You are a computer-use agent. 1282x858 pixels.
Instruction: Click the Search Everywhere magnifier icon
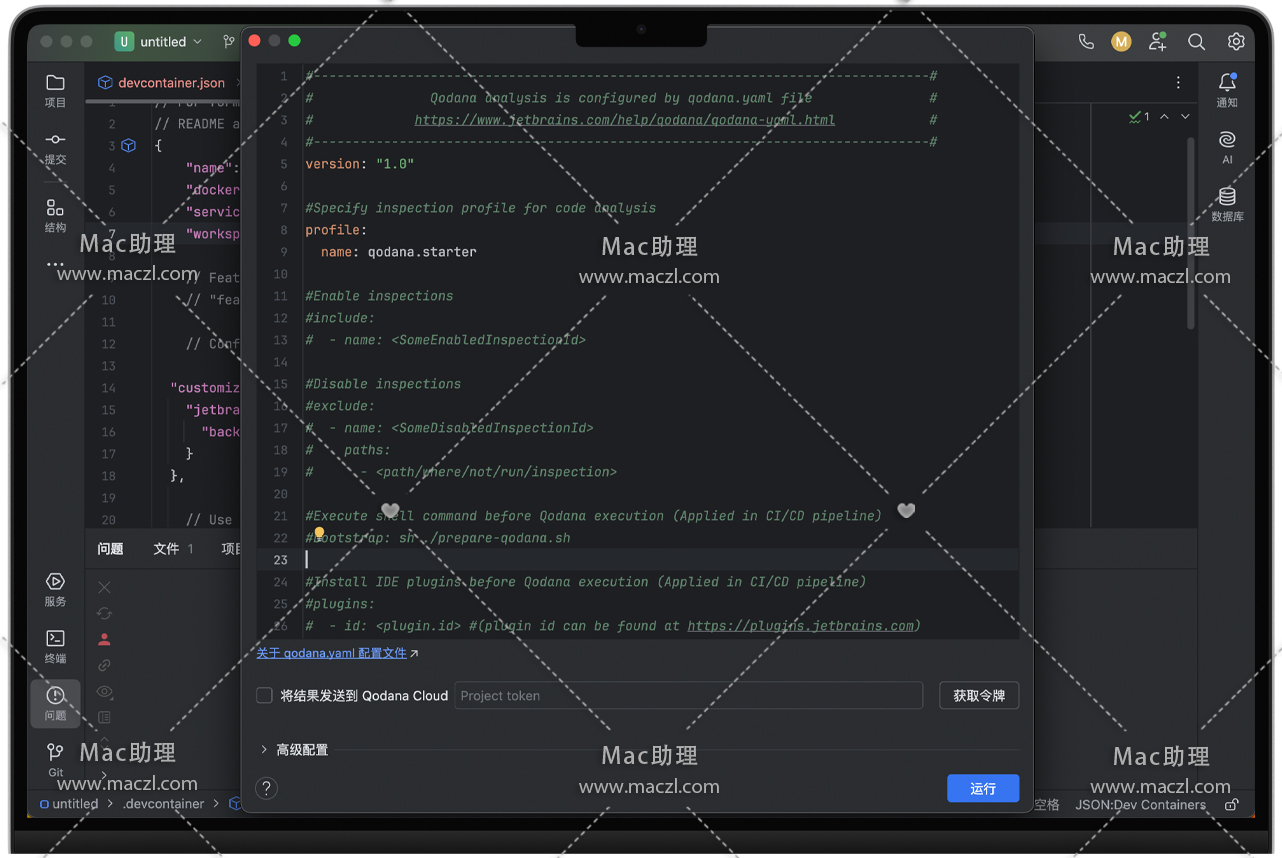pos(1196,42)
